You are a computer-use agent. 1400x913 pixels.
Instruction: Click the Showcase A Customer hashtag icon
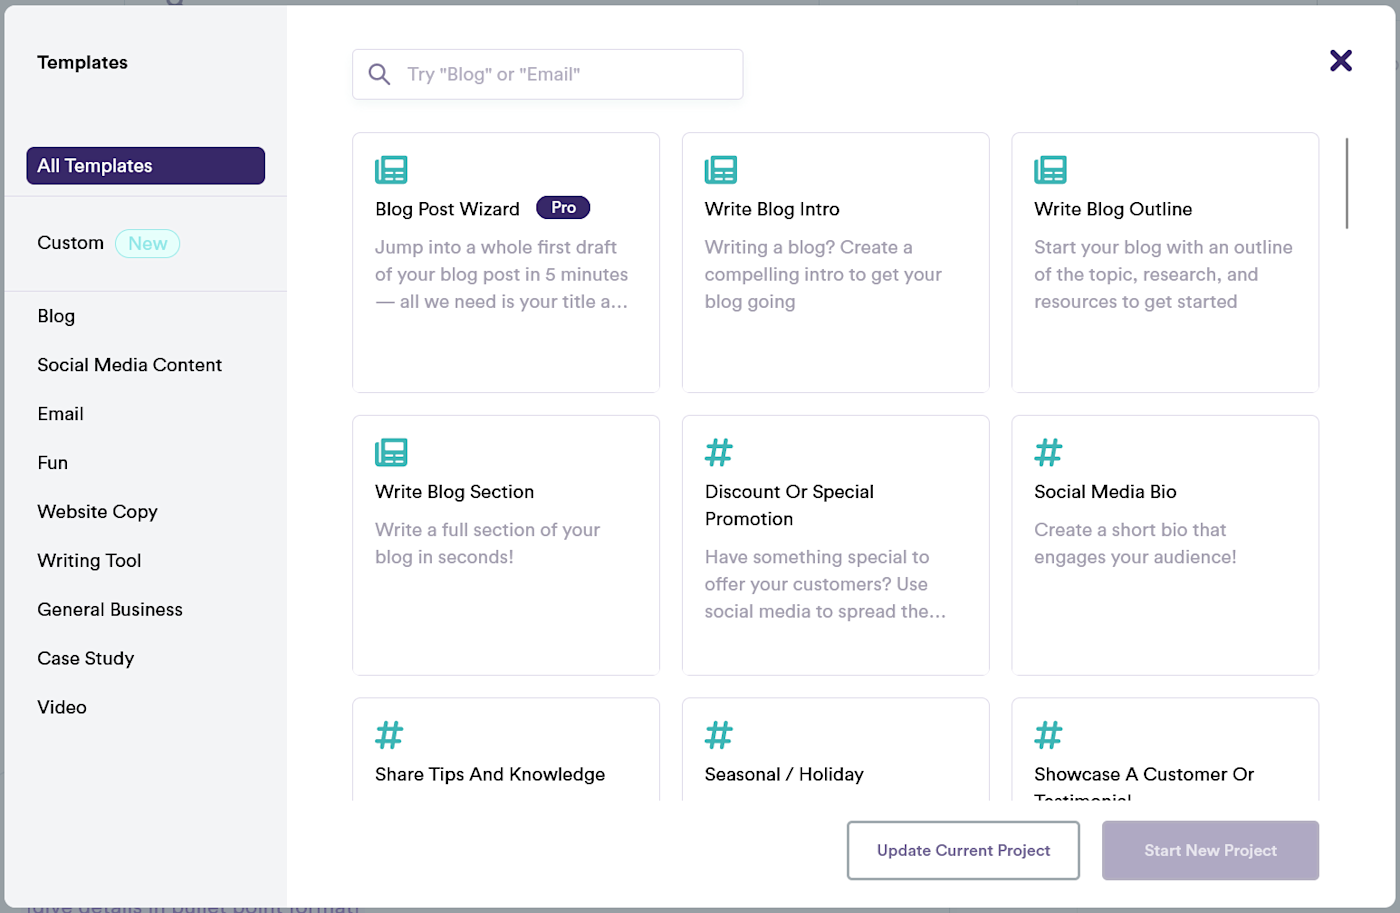pos(1048,735)
